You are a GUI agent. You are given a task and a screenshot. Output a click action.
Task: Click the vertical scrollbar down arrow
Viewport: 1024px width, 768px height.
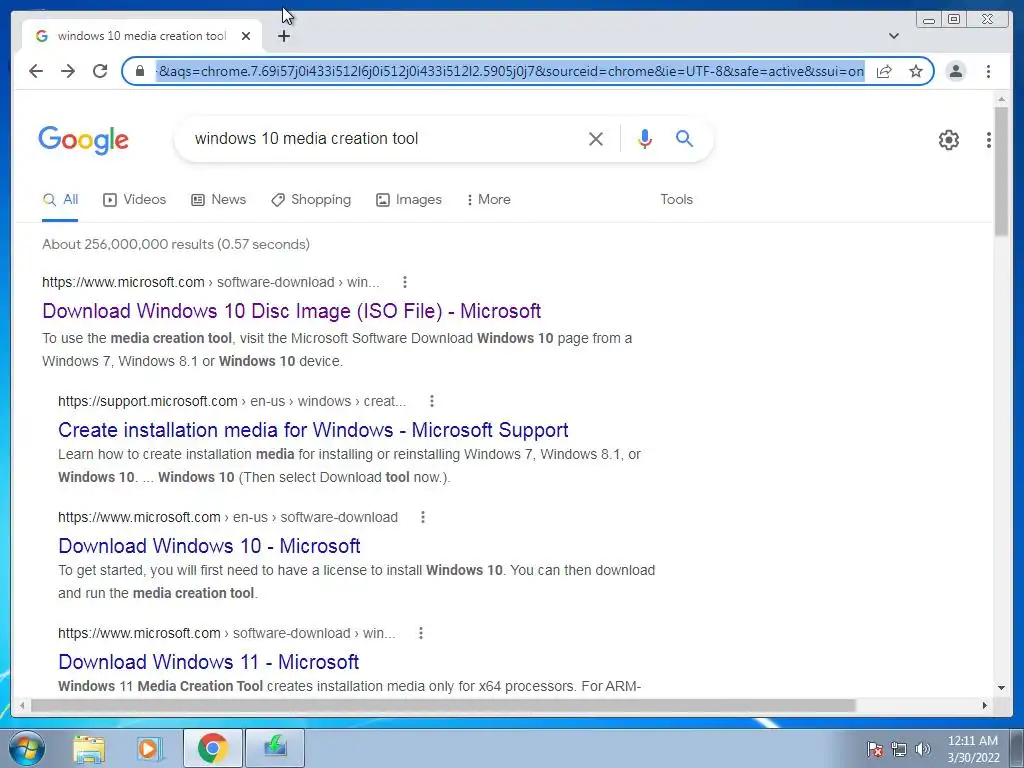(1001, 688)
